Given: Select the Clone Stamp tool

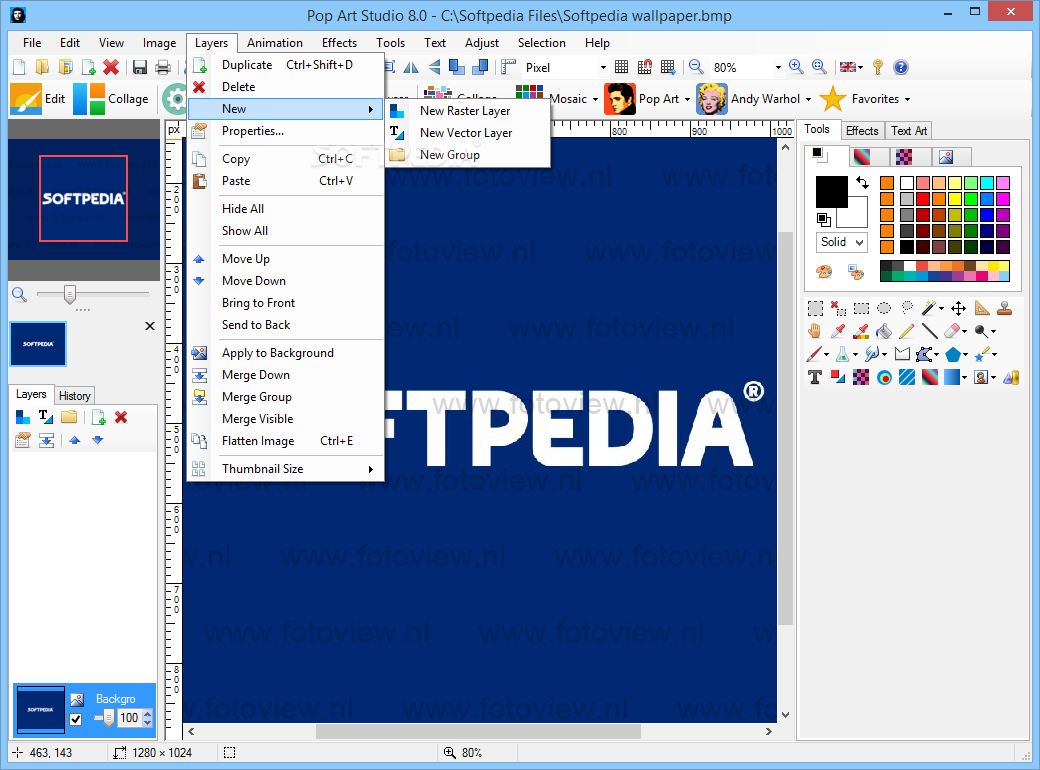Looking at the screenshot, I should tap(1005, 308).
